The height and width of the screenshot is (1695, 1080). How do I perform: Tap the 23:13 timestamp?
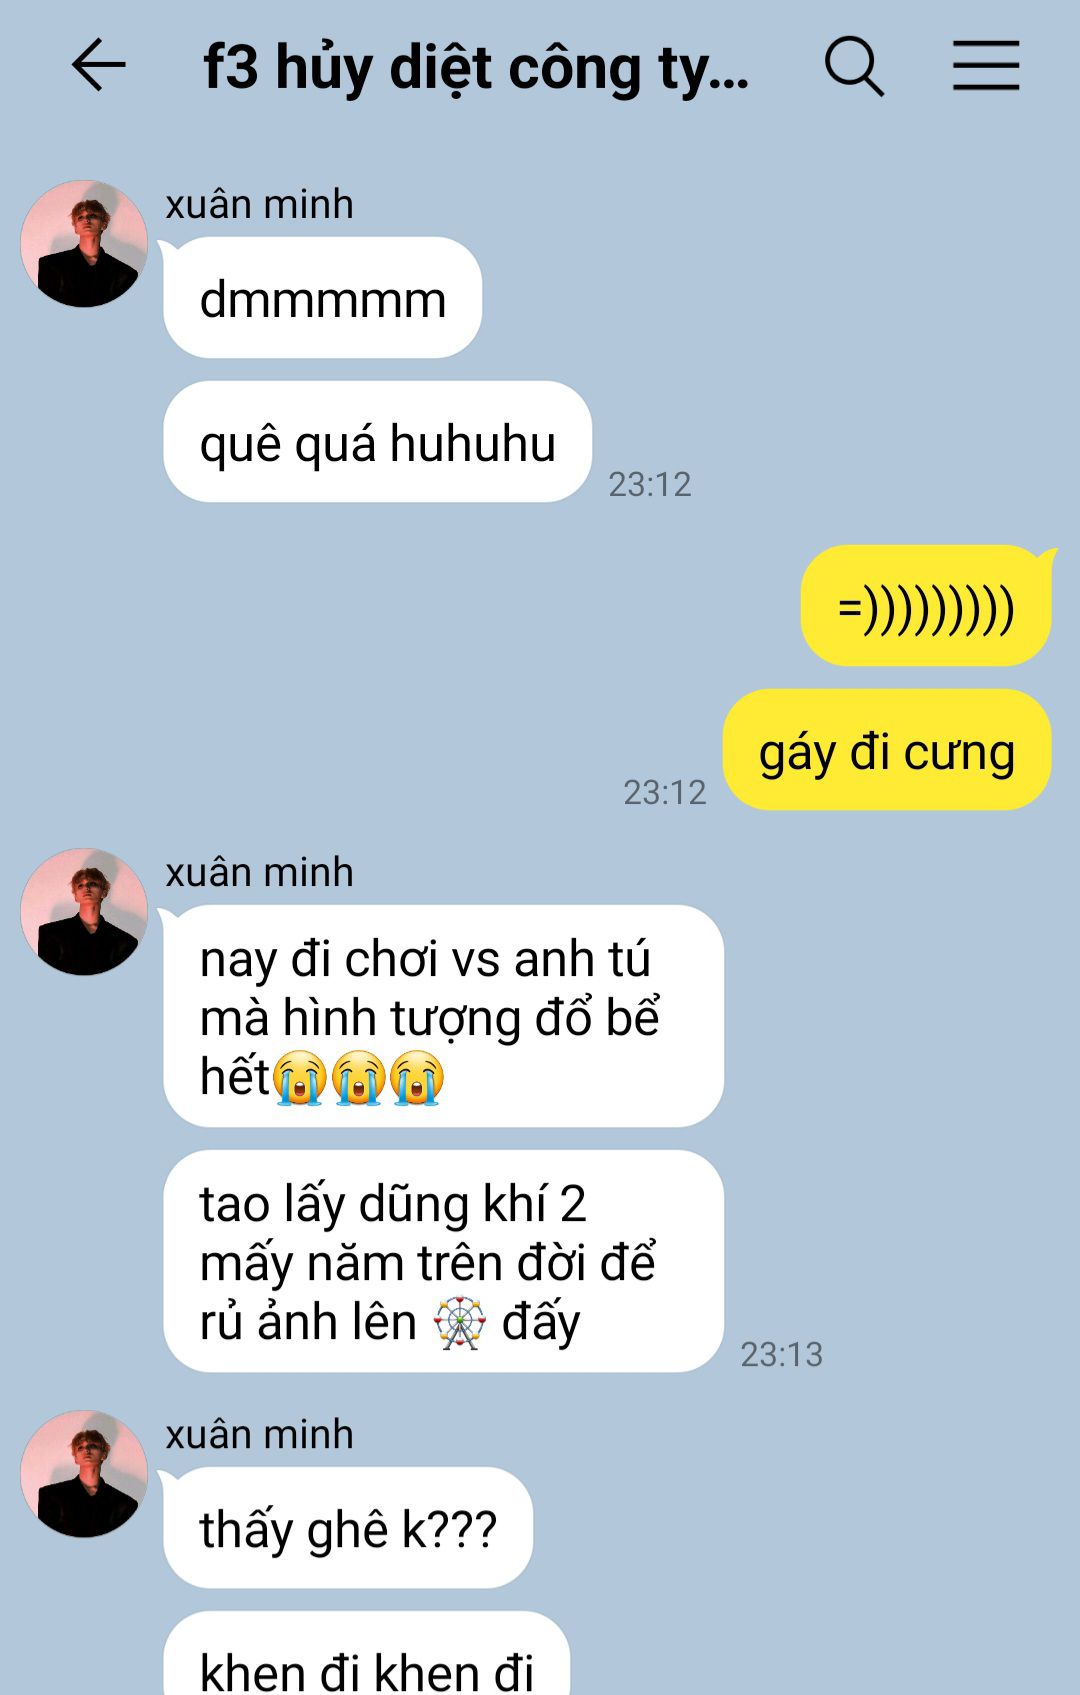pos(781,1354)
